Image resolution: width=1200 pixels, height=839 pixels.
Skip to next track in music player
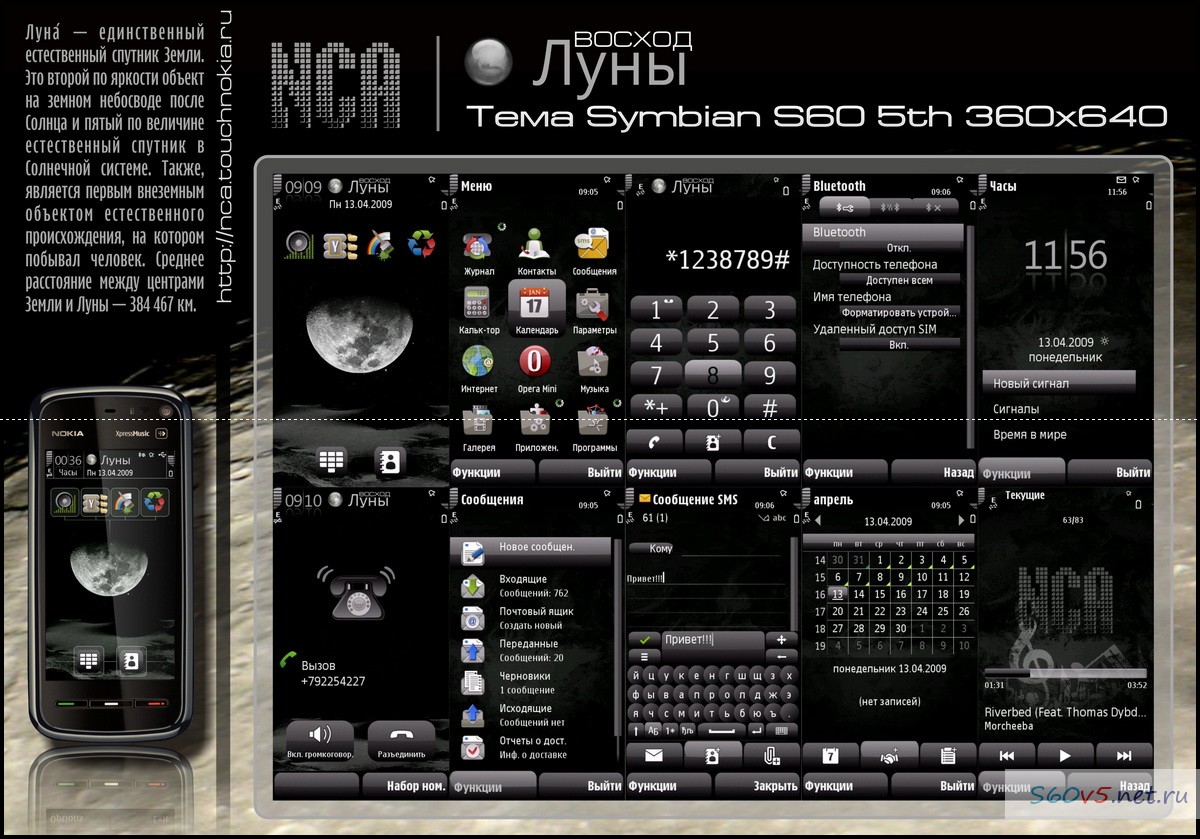[x=1124, y=756]
